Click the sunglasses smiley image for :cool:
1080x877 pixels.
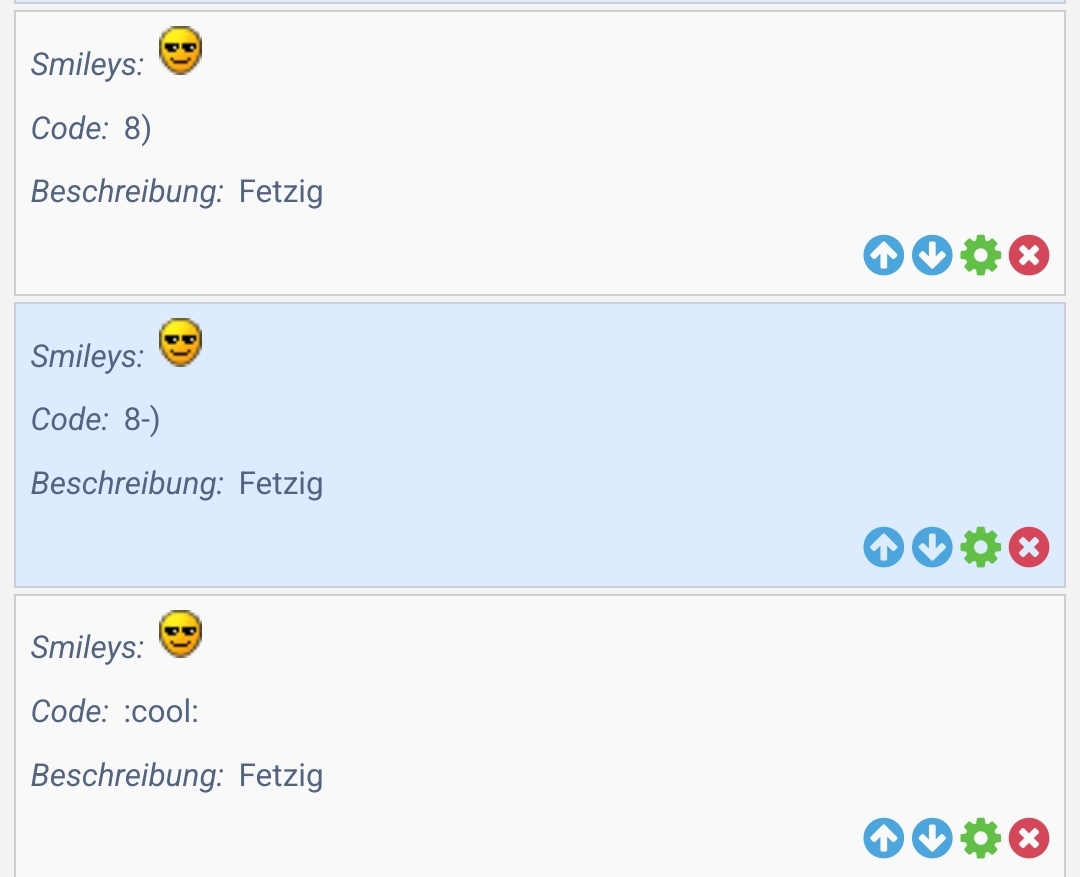tap(181, 634)
